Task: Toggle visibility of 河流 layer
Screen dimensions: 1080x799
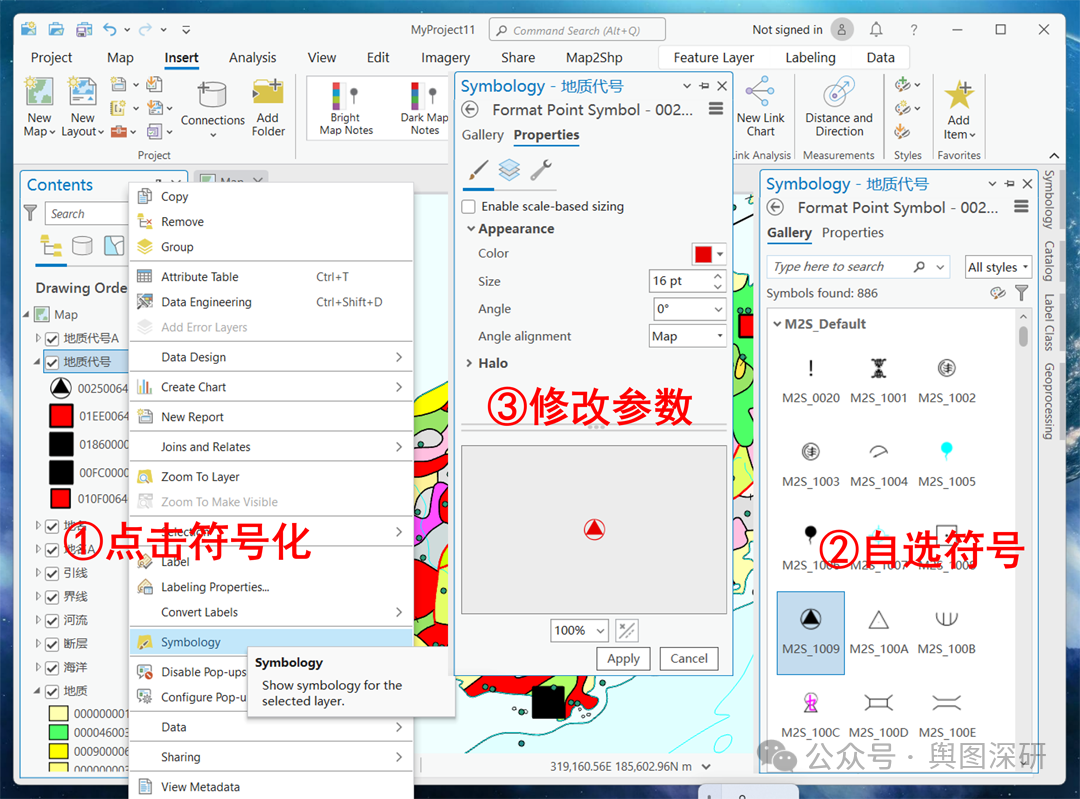Action: point(52,620)
